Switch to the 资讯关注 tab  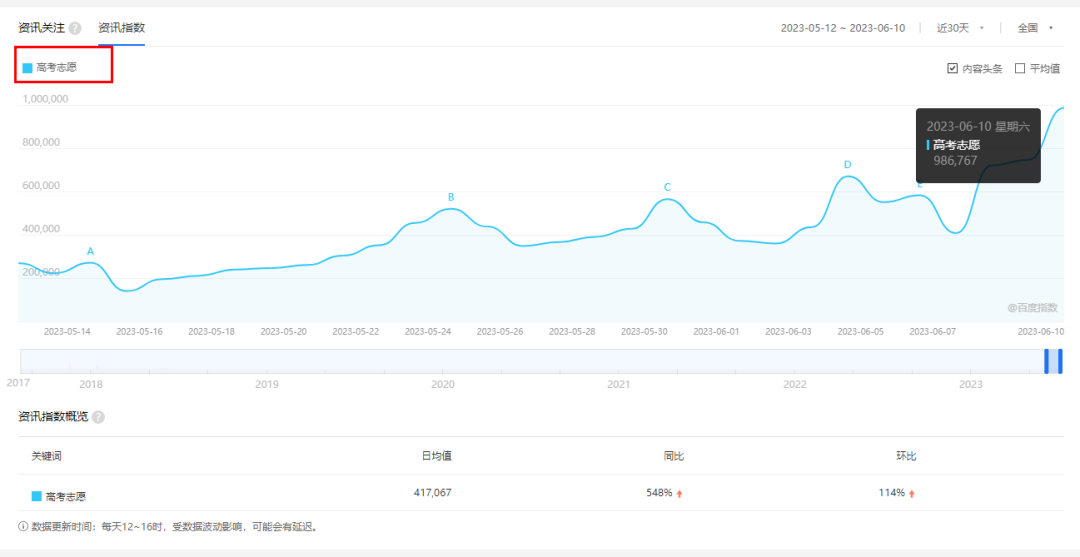point(42,28)
